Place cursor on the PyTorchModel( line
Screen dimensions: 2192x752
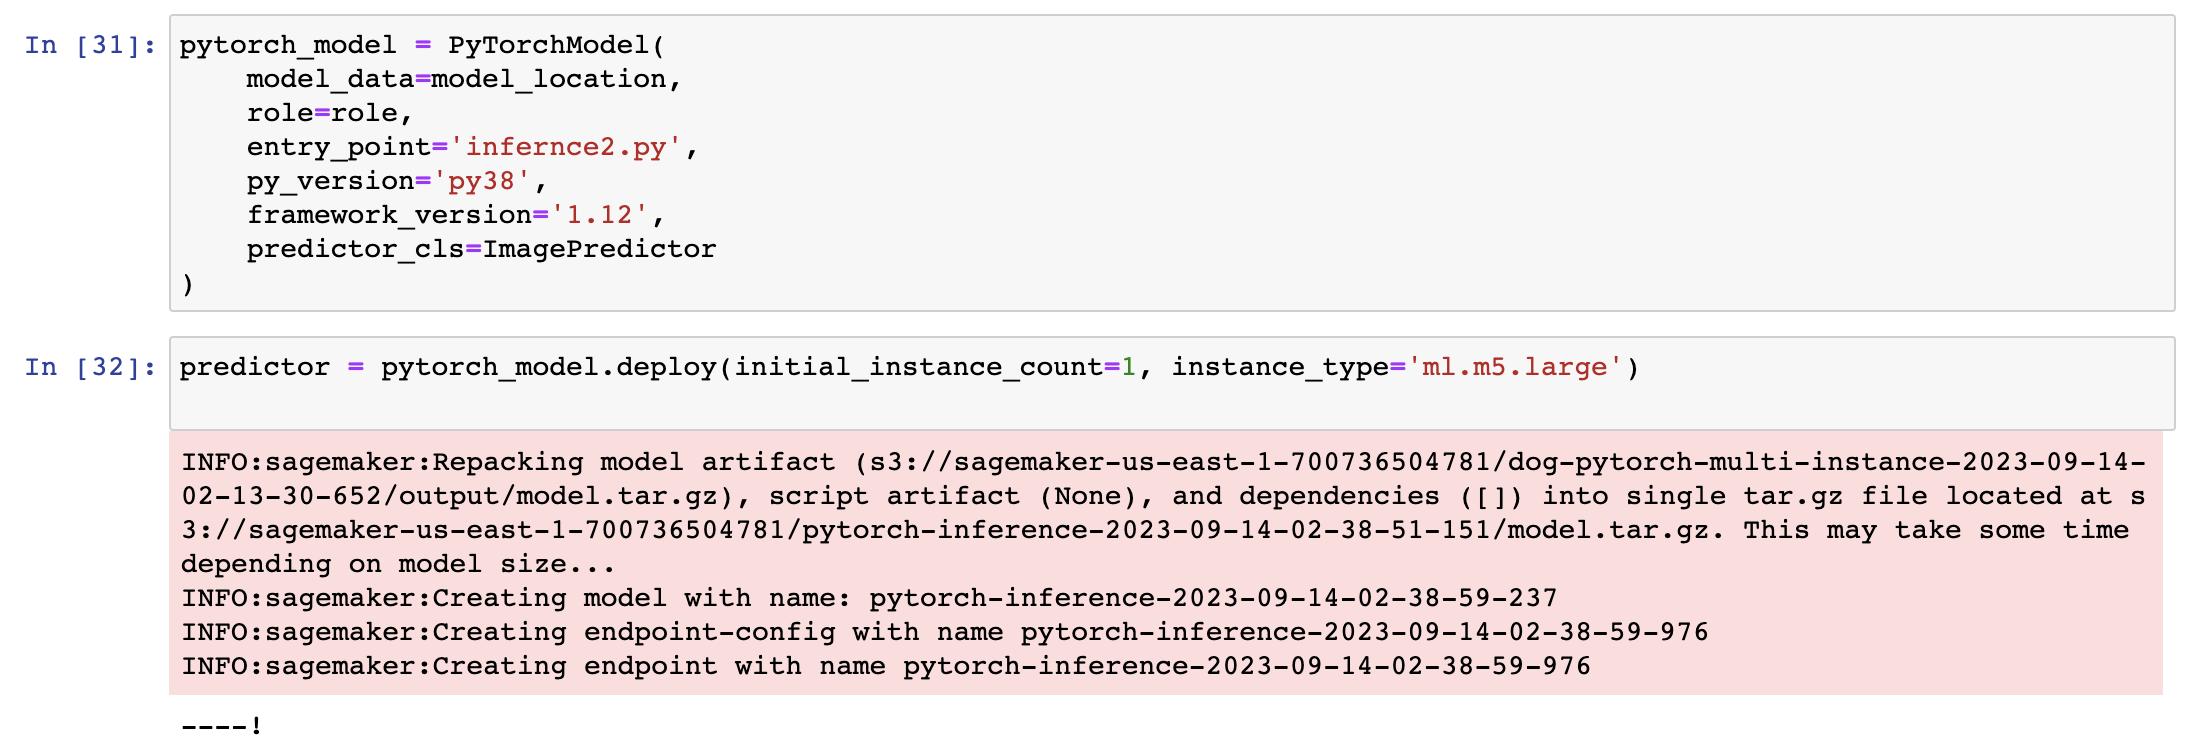pos(422,45)
